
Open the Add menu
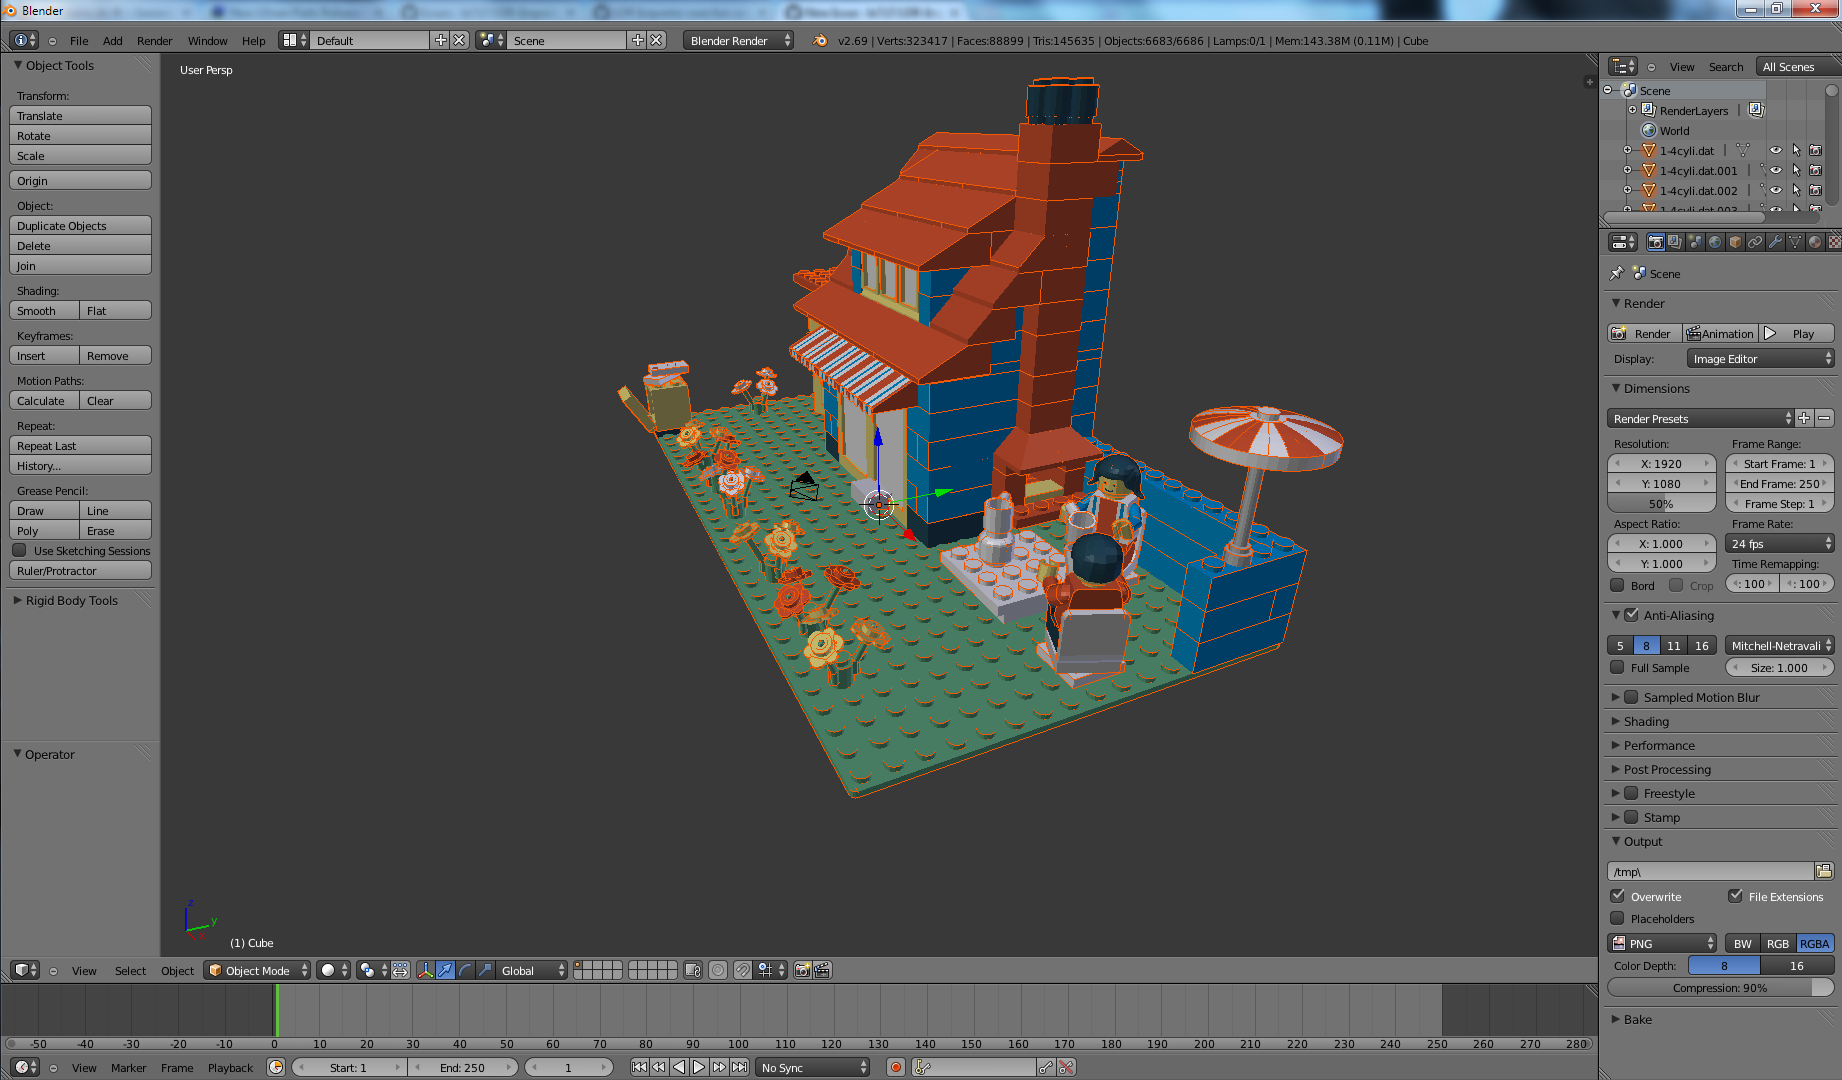pyautogui.click(x=113, y=41)
